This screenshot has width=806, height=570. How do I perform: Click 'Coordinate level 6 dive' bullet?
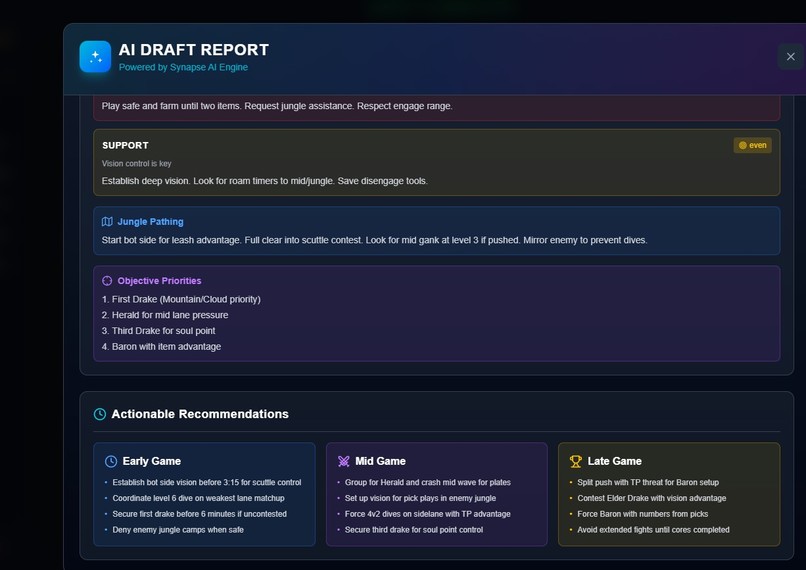coord(198,498)
